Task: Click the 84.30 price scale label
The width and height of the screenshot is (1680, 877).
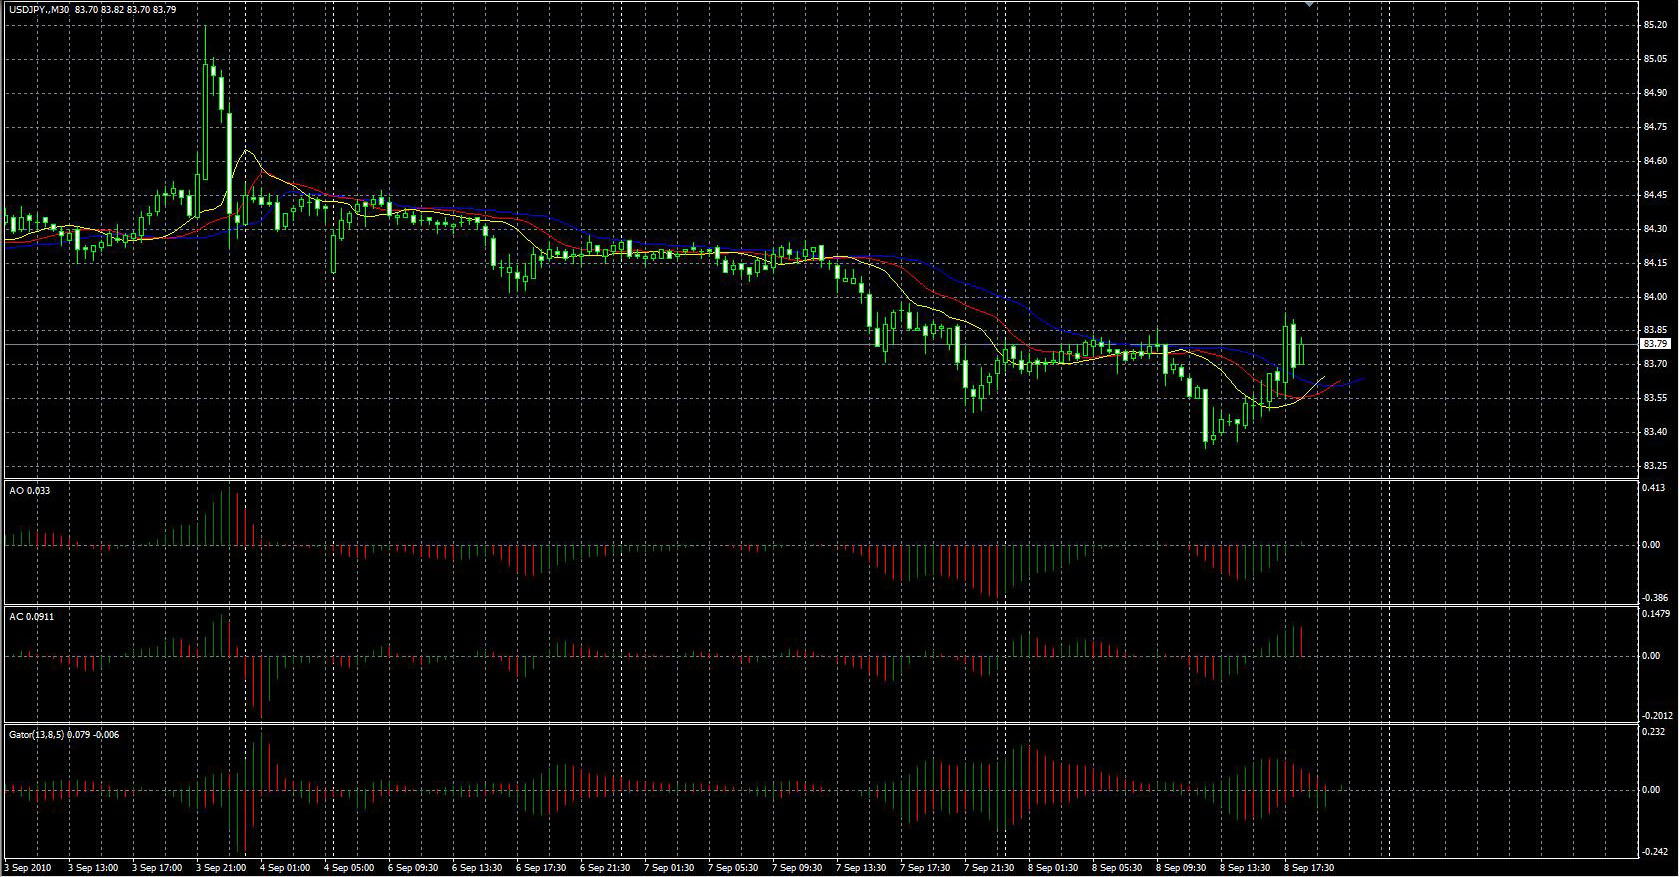Action: 1655,229
